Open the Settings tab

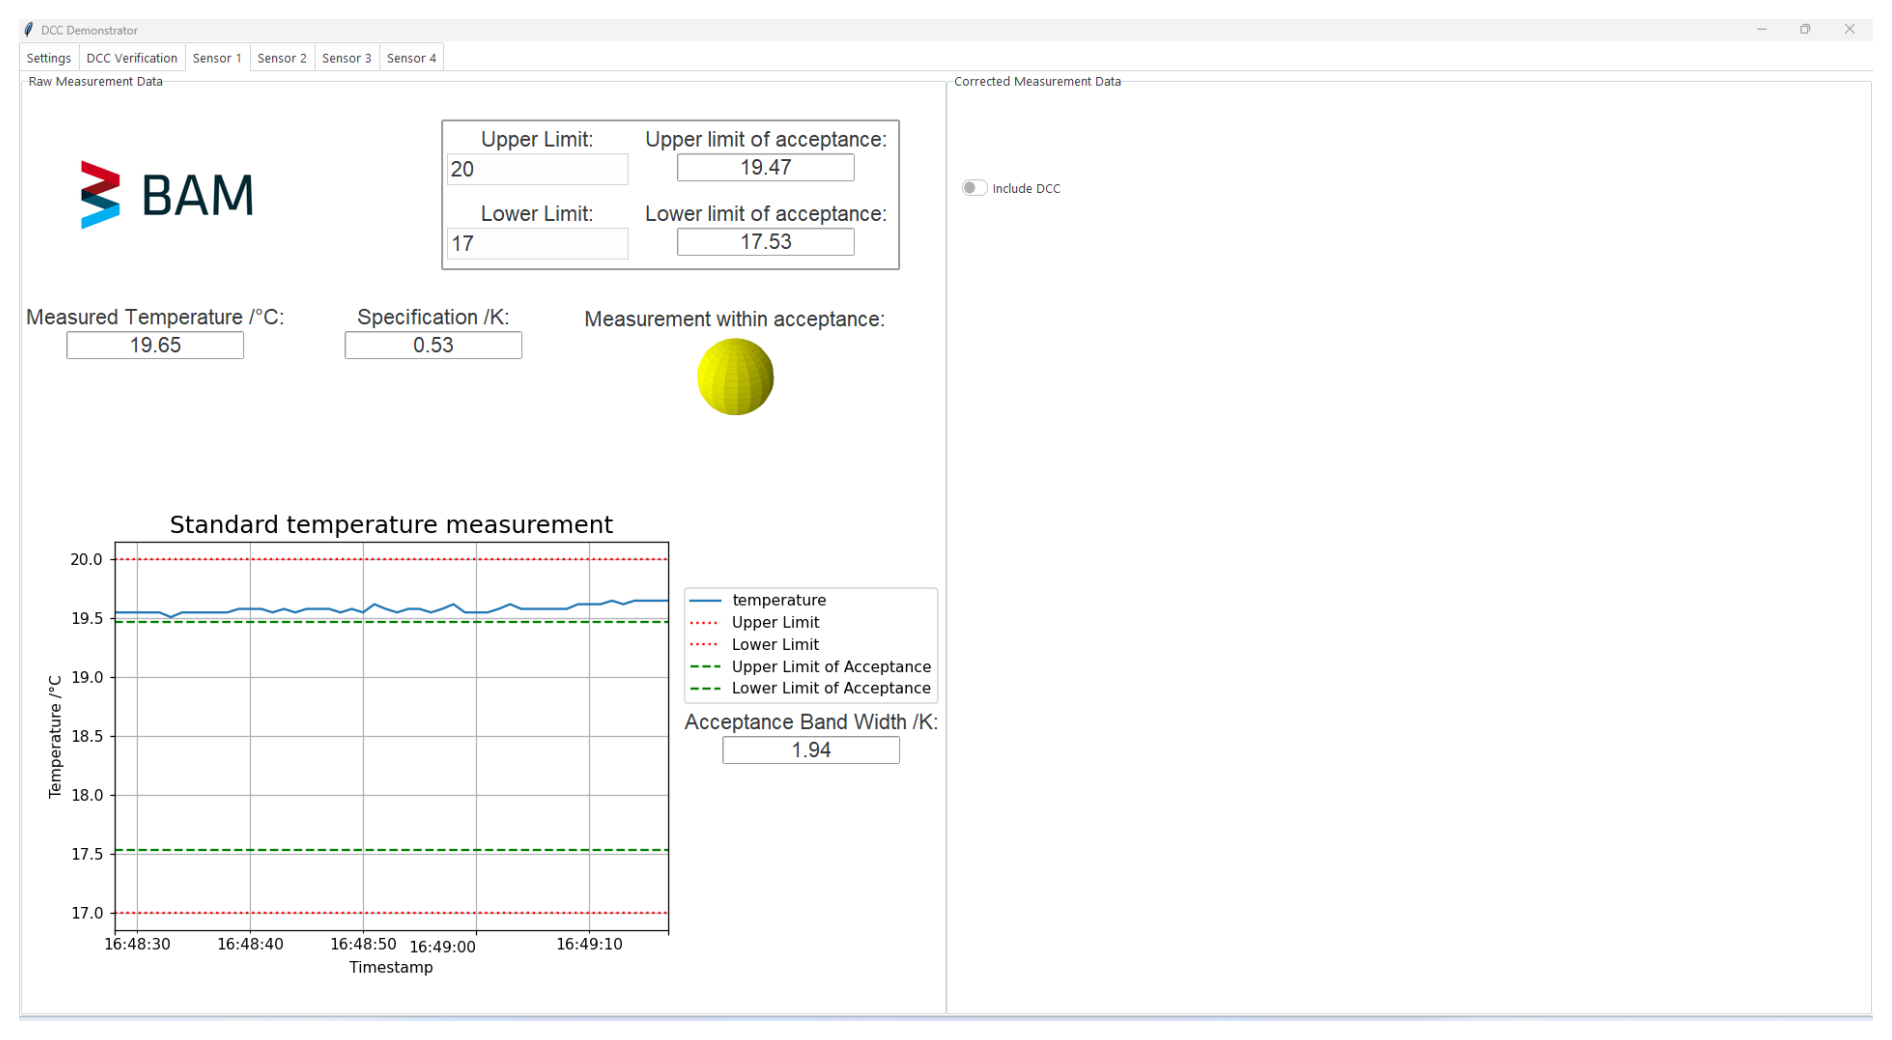tap(48, 58)
